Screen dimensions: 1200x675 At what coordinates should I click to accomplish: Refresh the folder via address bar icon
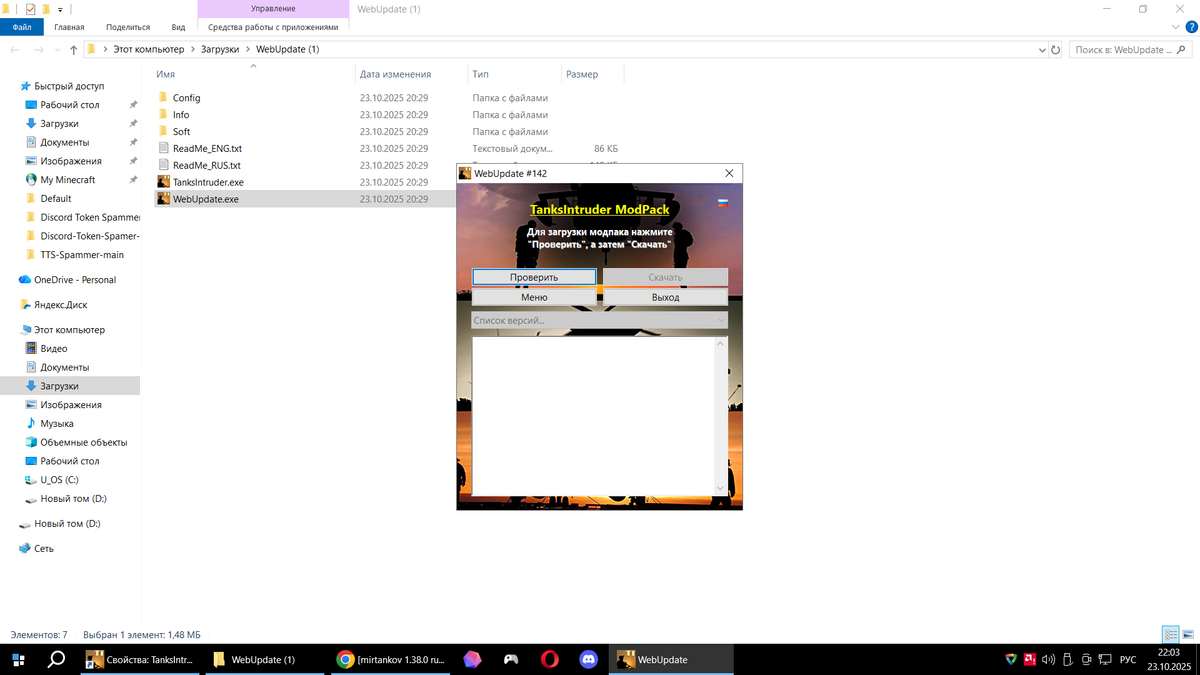[1055, 49]
